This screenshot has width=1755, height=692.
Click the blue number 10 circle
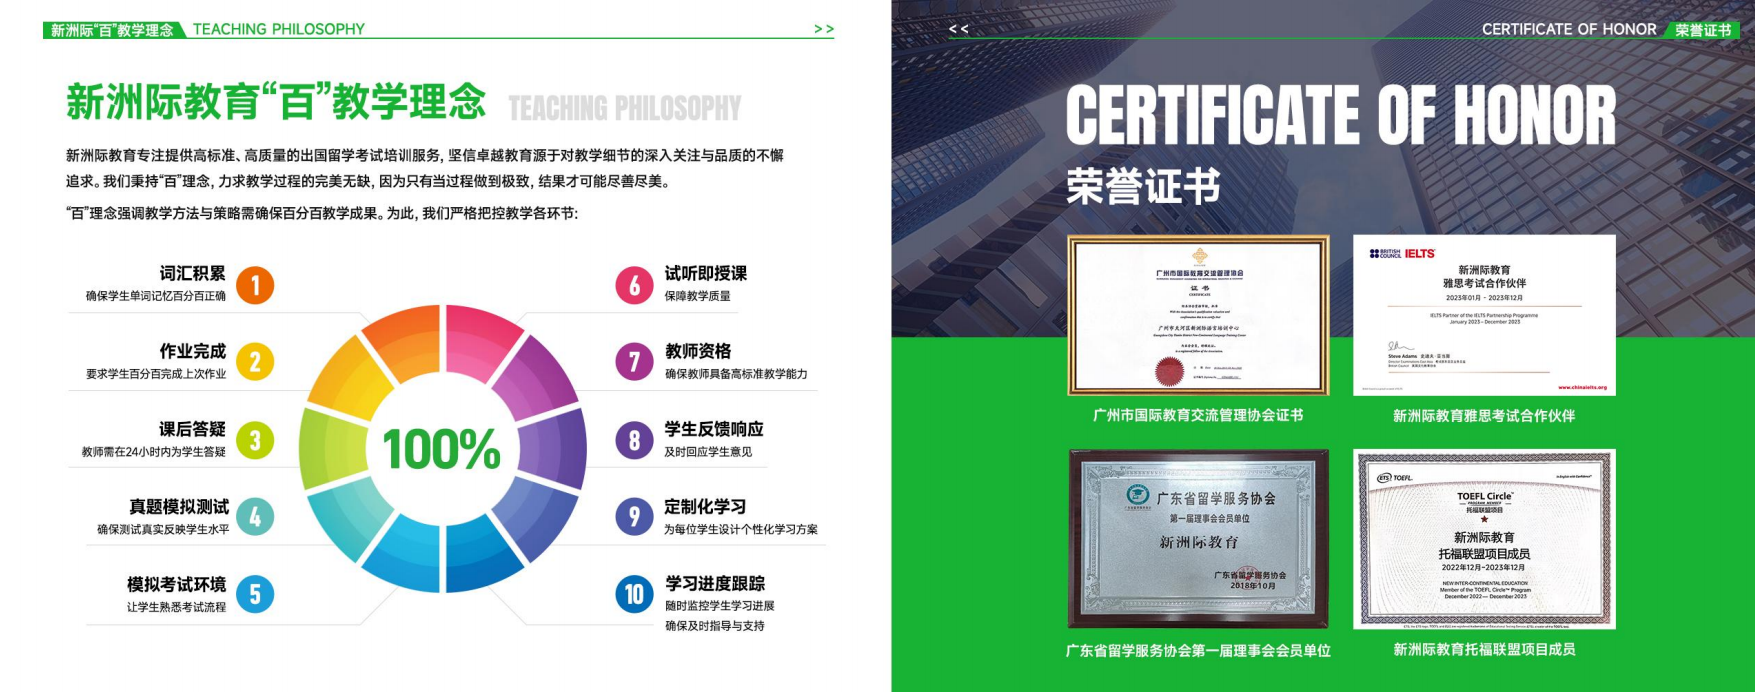coord(634,595)
